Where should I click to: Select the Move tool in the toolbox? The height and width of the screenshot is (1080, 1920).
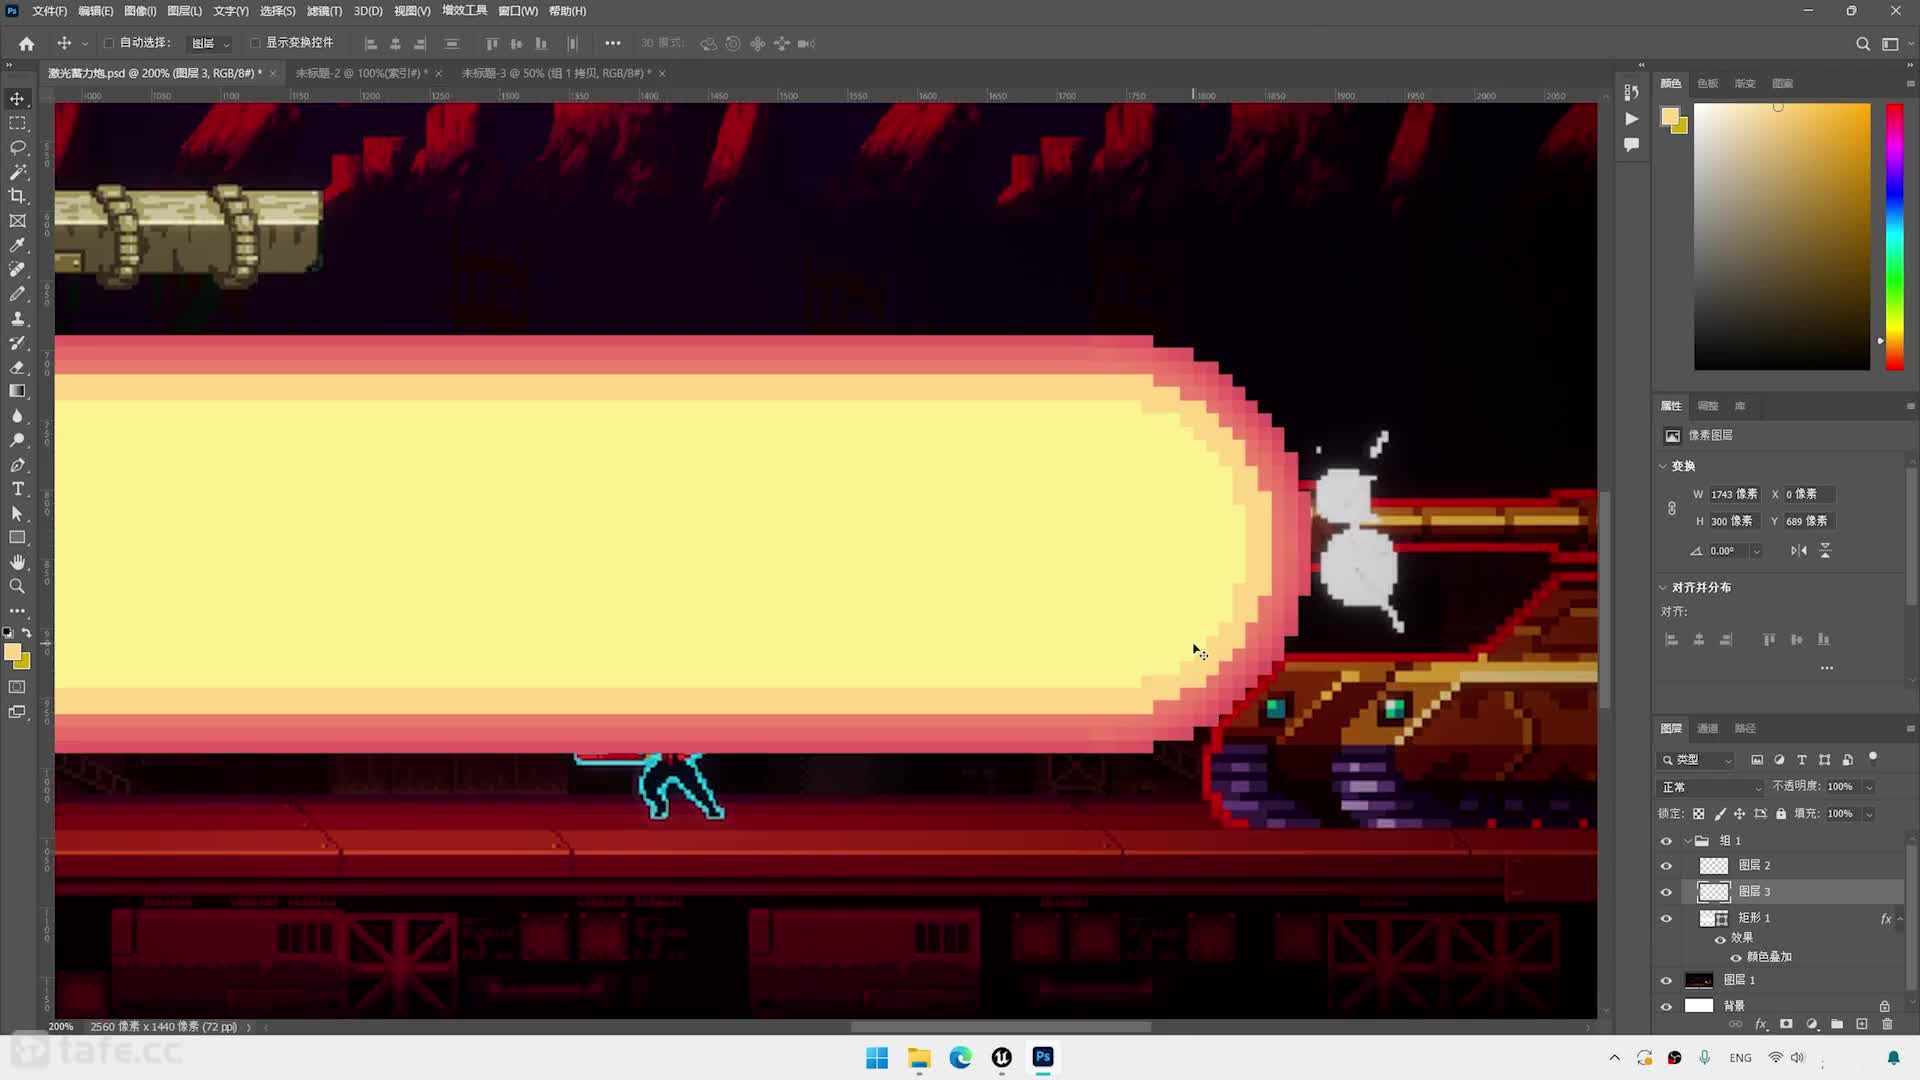click(x=17, y=99)
